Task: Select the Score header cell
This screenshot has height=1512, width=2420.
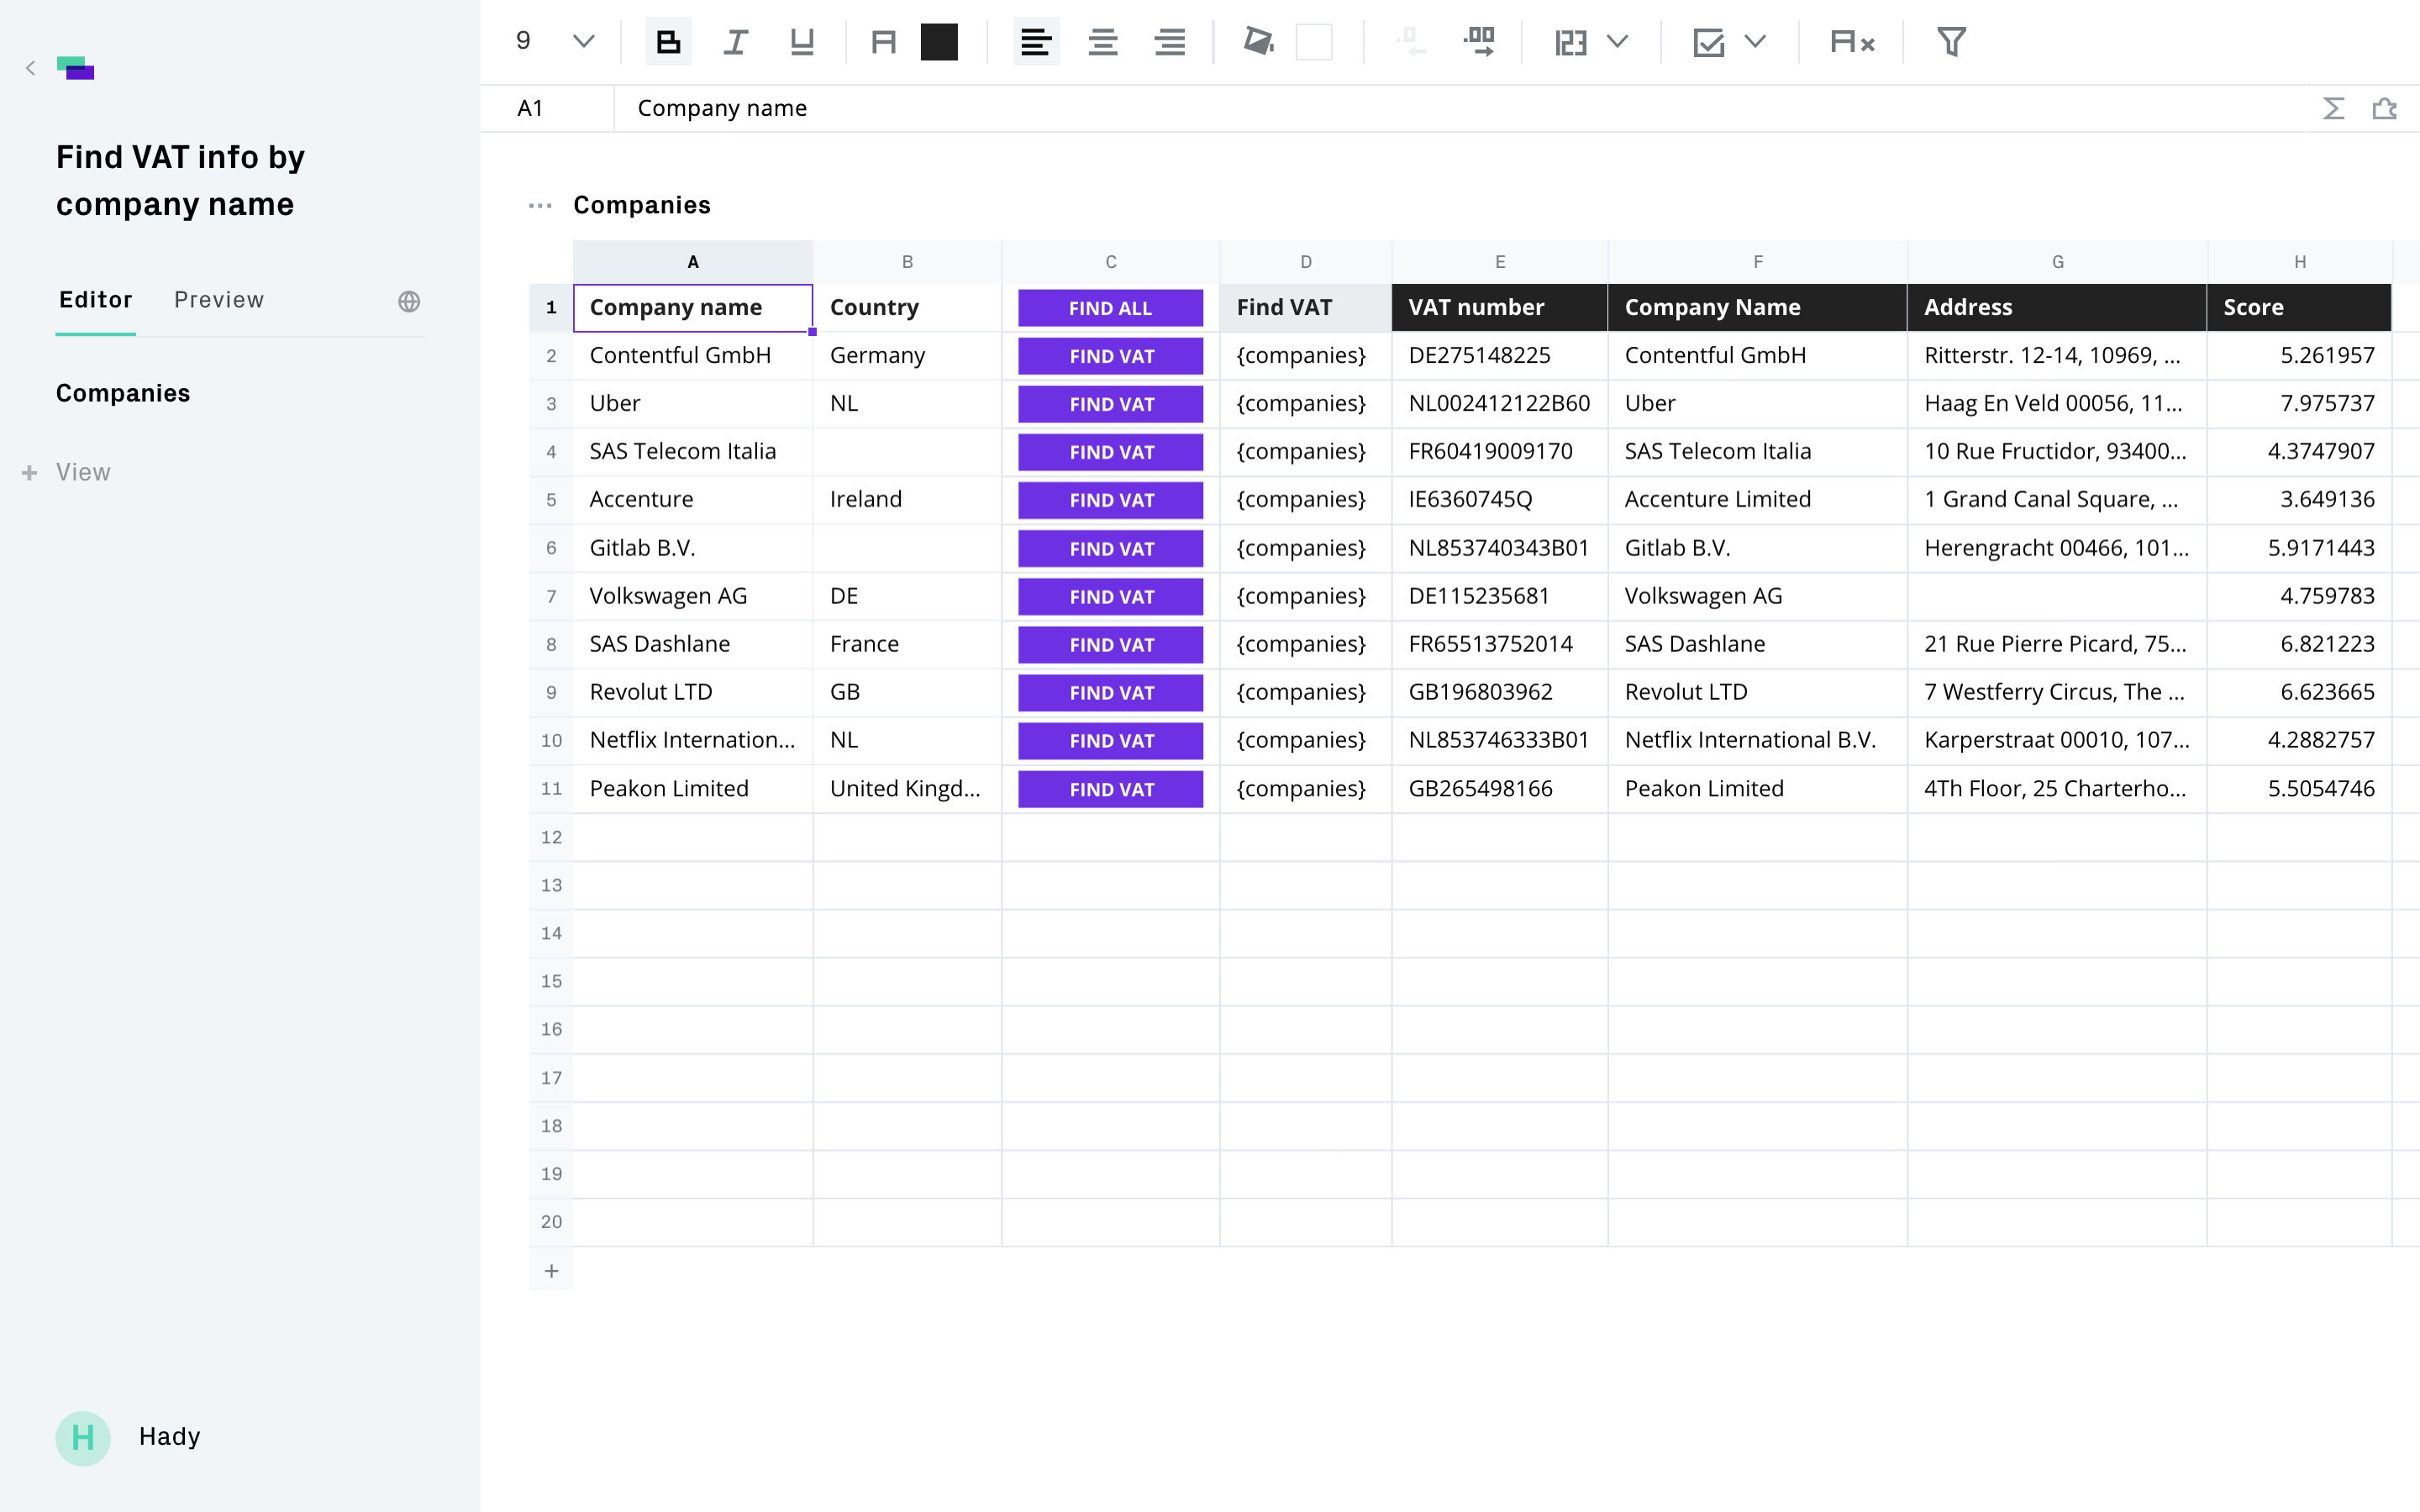Action: point(2299,307)
